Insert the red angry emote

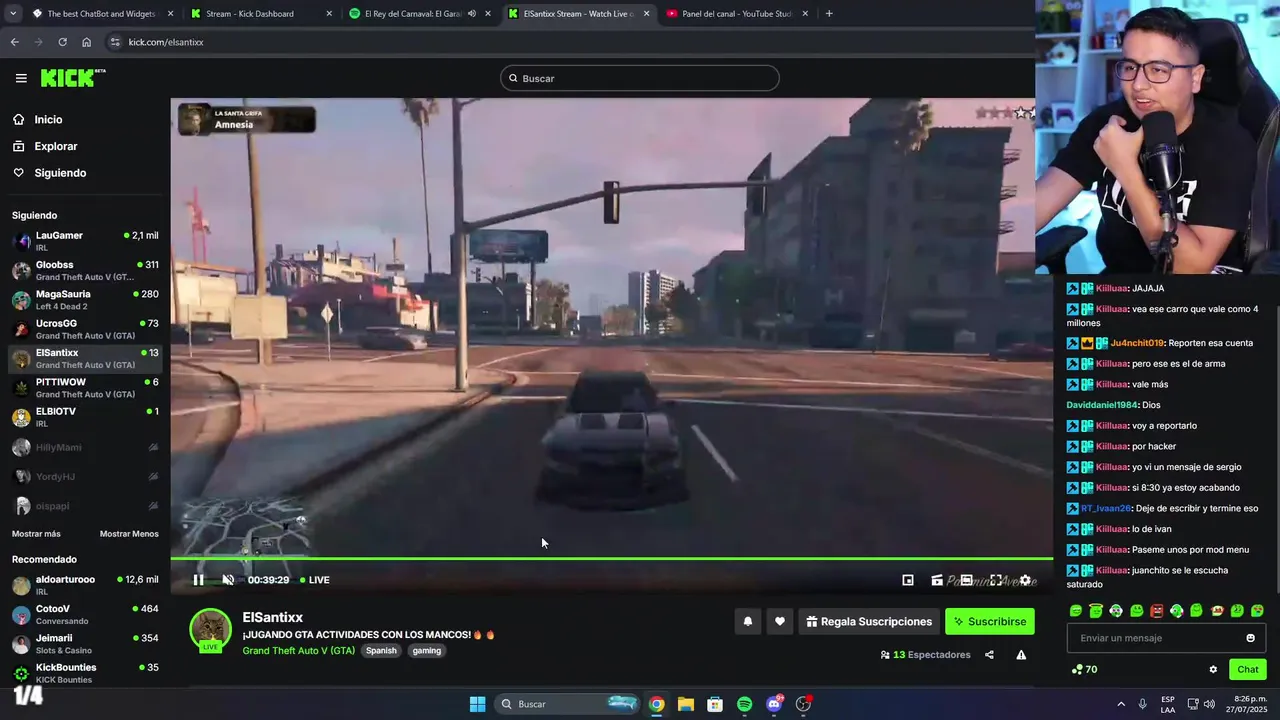1156,611
